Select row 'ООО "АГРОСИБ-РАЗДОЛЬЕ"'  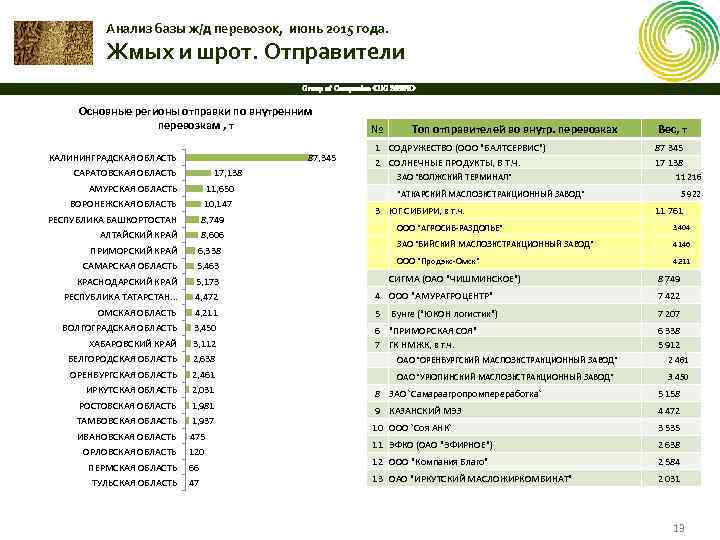point(534,228)
